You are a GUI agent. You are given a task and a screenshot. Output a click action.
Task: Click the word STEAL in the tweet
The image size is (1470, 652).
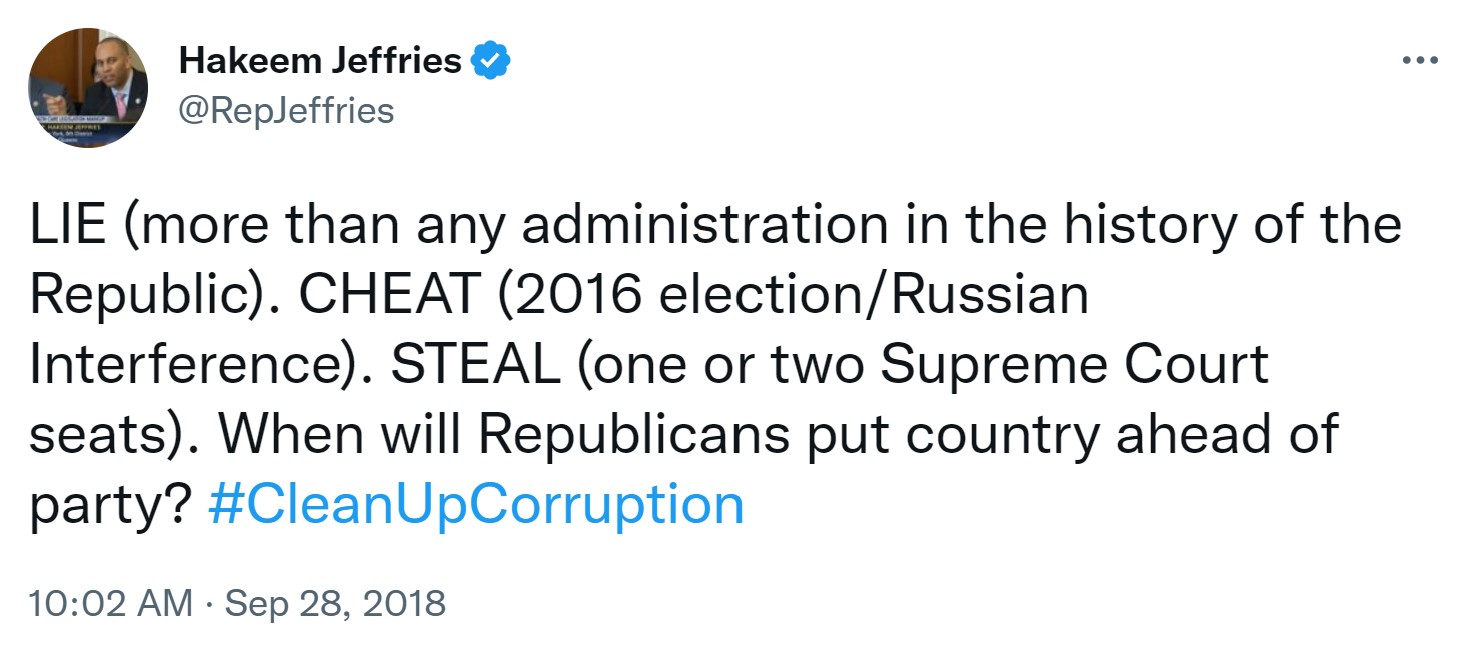[474, 366]
